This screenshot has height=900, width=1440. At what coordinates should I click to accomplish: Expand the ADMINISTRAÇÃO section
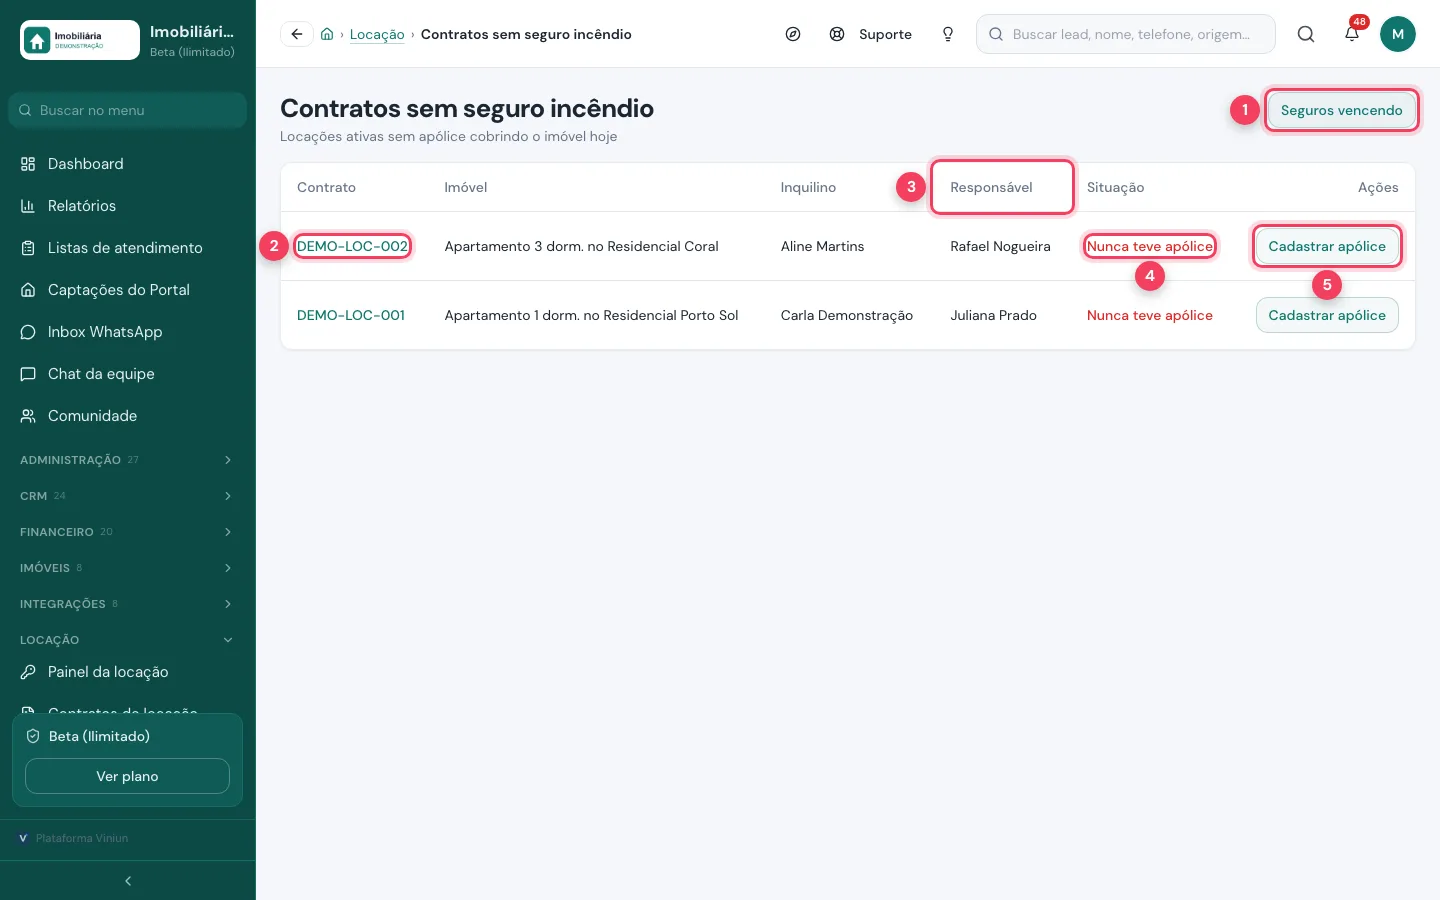tap(127, 460)
